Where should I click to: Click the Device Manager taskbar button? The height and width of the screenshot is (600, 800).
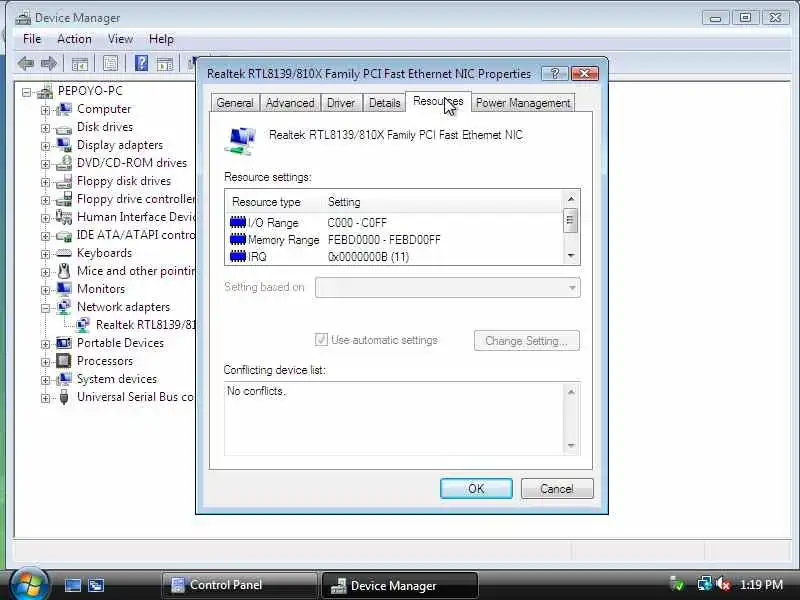click(400, 585)
